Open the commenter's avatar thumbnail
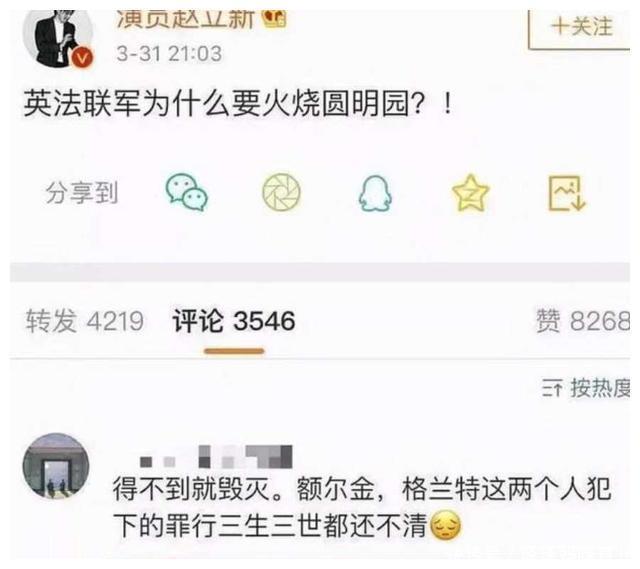 tap(56, 467)
